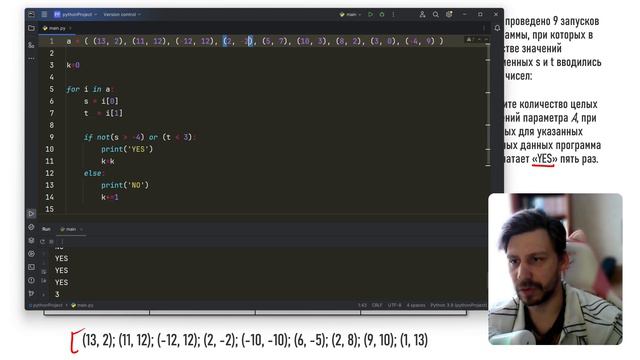Open the Version control dropdown
The height and width of the screenshot is (360, 640).
(122, 14)
